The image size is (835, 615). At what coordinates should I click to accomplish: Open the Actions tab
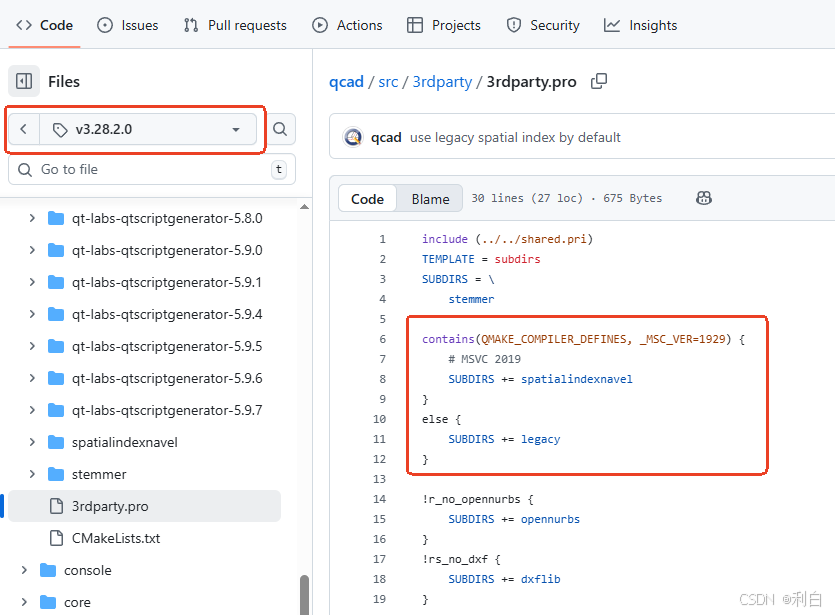pos(347,25)
